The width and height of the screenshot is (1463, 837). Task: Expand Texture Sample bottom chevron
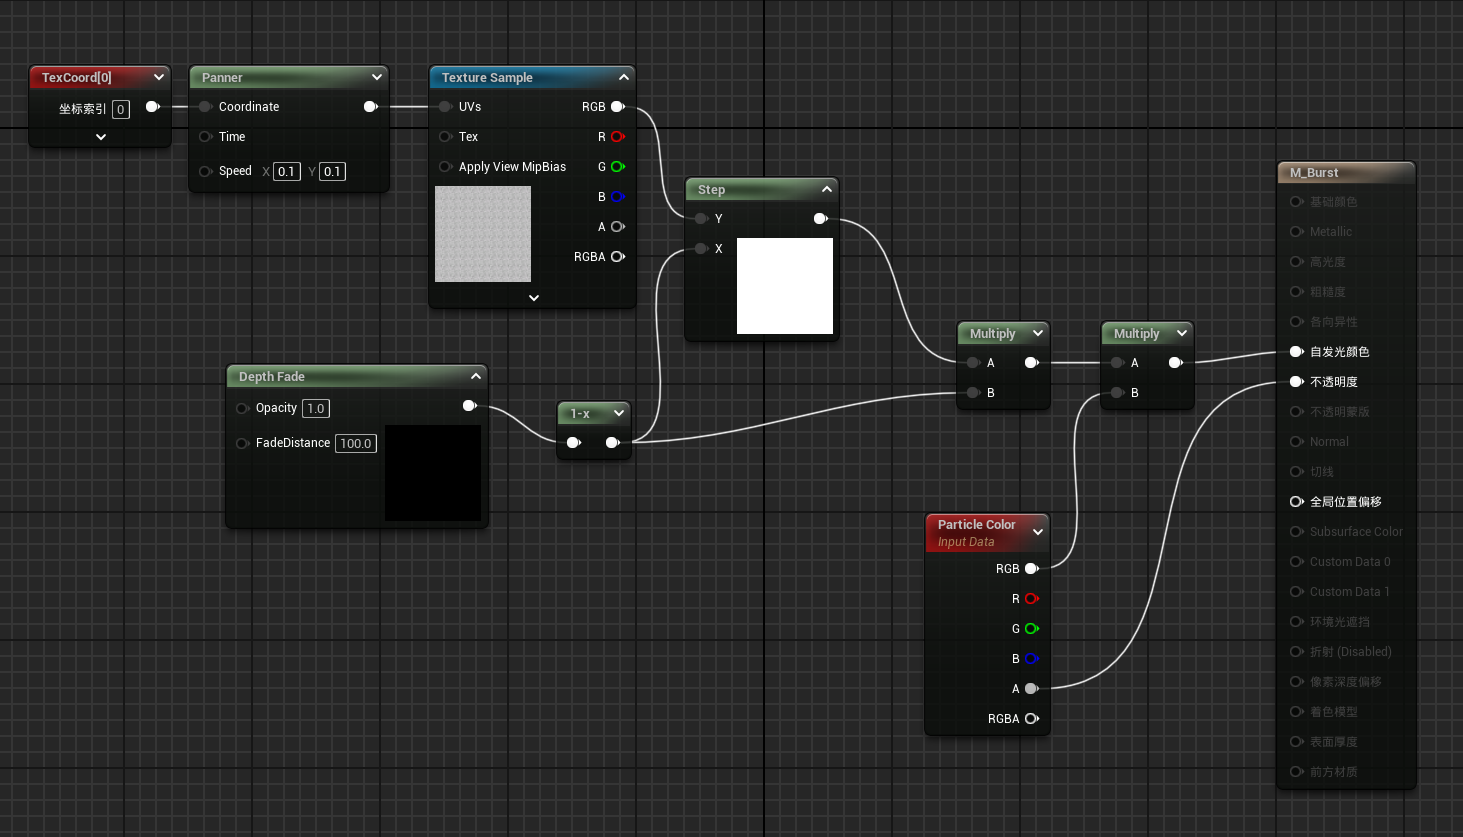[534, 297]
